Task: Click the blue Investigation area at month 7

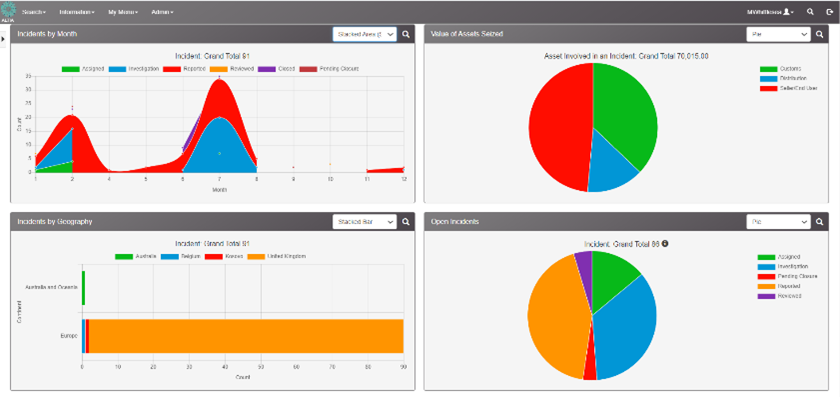Action: pyautogui.click(x=220, y=145)
